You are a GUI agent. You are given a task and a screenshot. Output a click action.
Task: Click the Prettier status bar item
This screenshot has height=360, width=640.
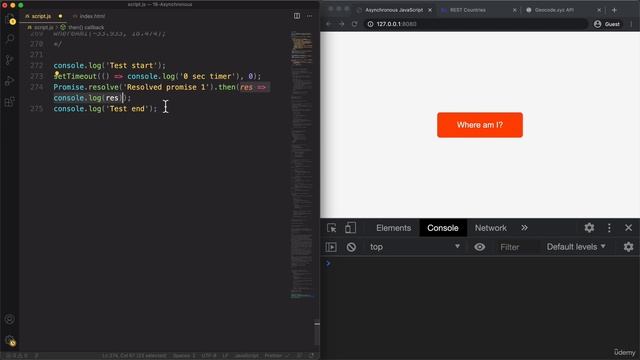pos(276,356)
